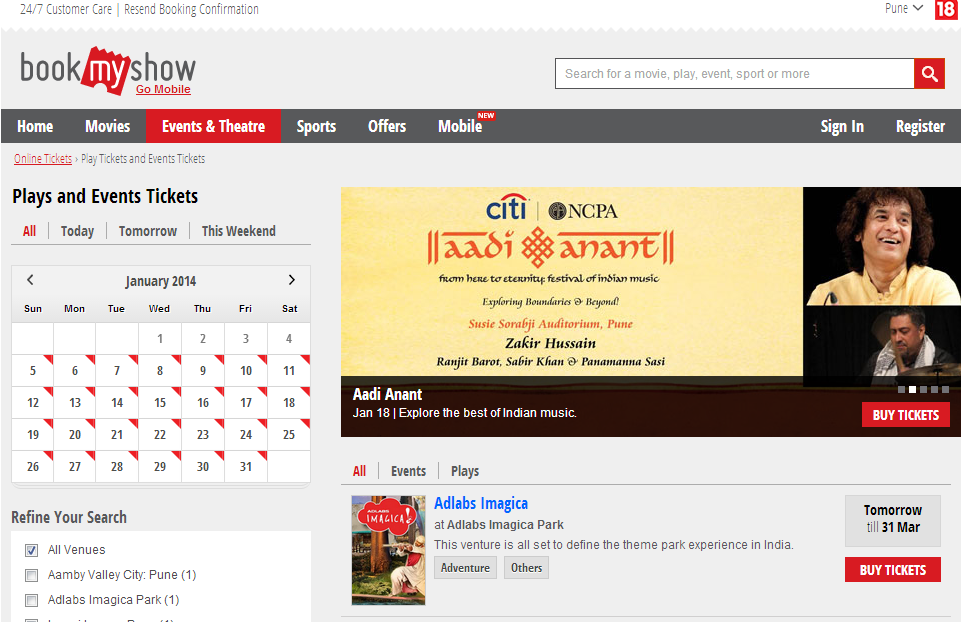Switch listing to Plays tab
The height and width of the screenshot is (622, 961).
pos(465,471)
